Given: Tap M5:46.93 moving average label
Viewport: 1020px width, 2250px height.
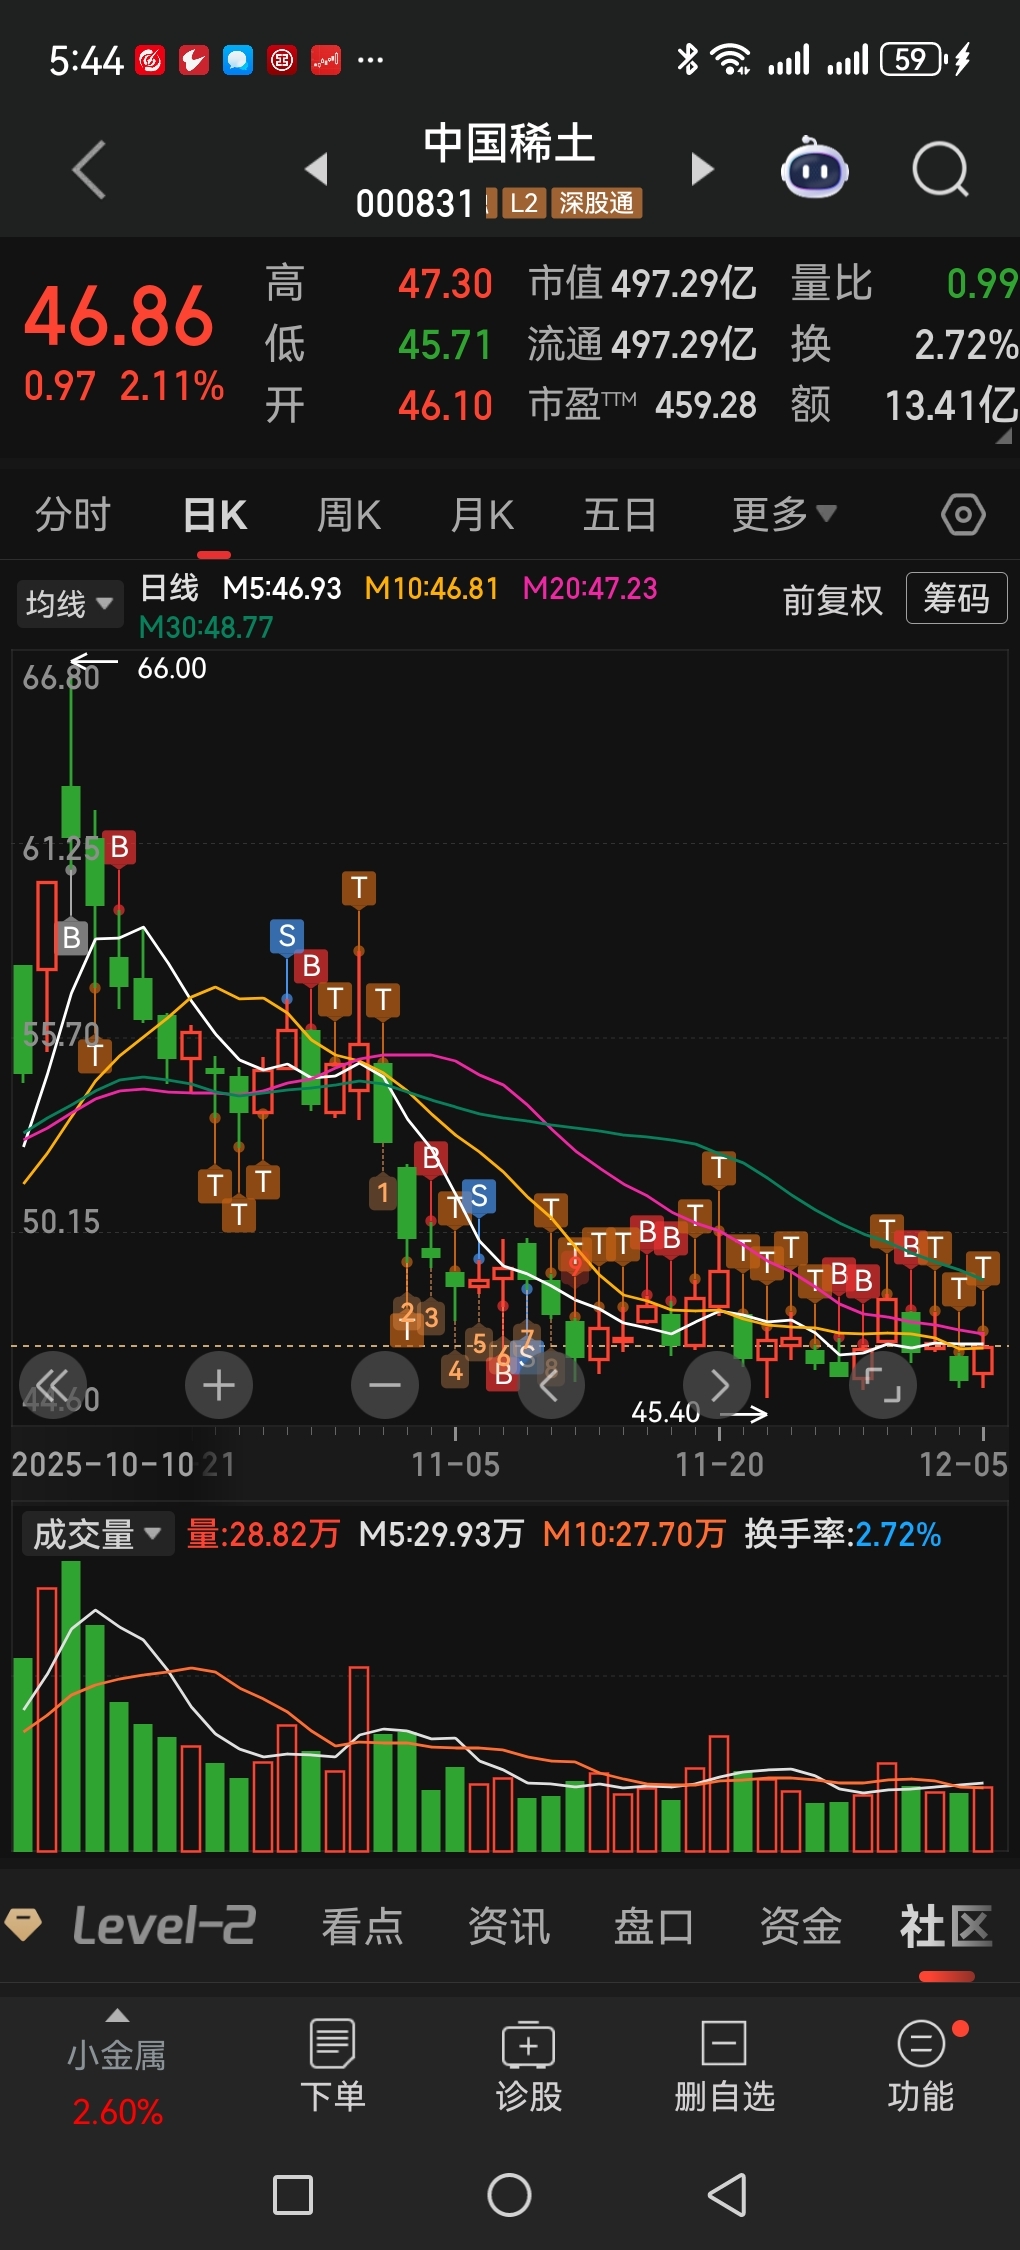Looking at the screenshot, I should pyautogui.click(x=281, y=588).
